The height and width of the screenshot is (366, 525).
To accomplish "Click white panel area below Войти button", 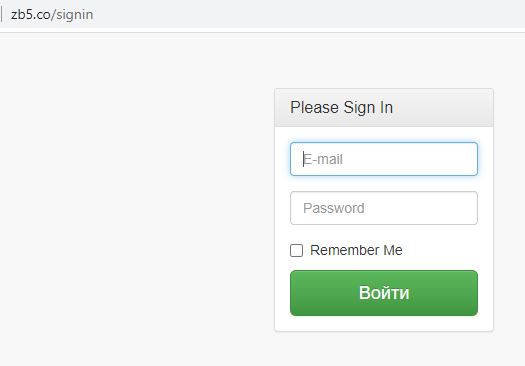I will tap(384, 323).
